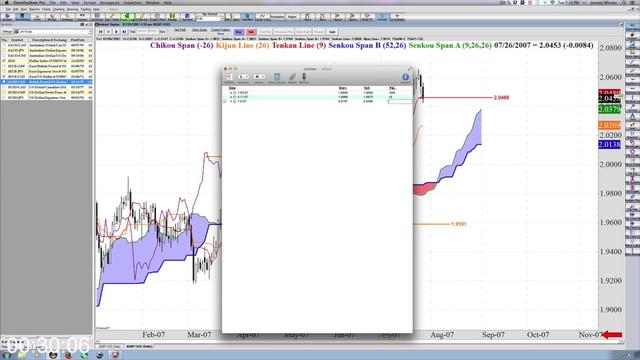Toggle the checkbox for USD/CAD symbol row
Image resolution: width=640 pixels, height=360 pixels.
[x=4, y=87]
